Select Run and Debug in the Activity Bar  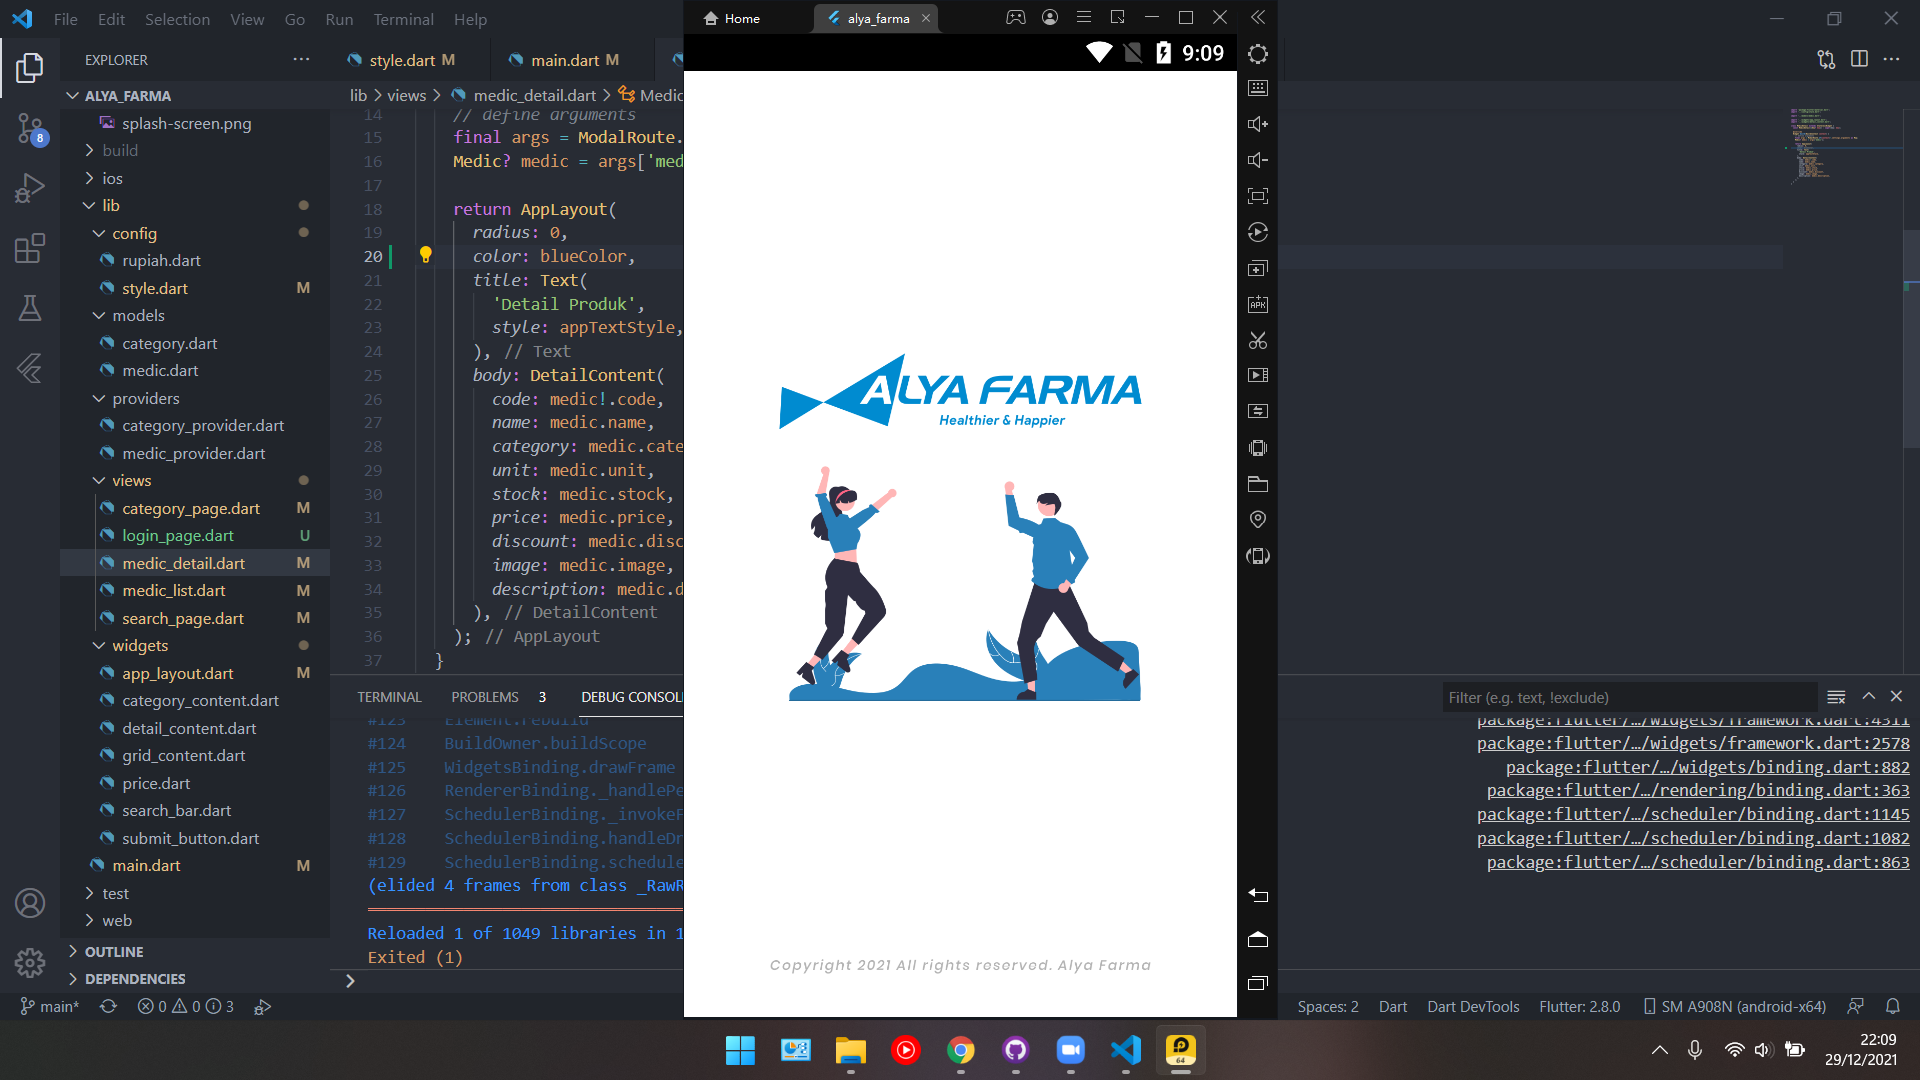30,188
